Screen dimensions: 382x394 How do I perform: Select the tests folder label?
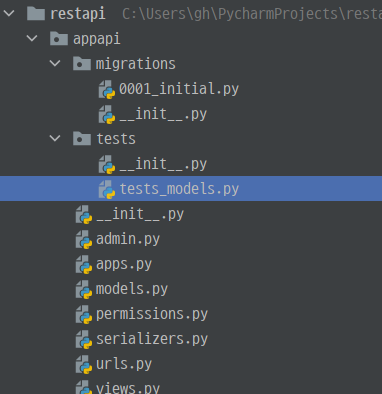tap(116, 139)
